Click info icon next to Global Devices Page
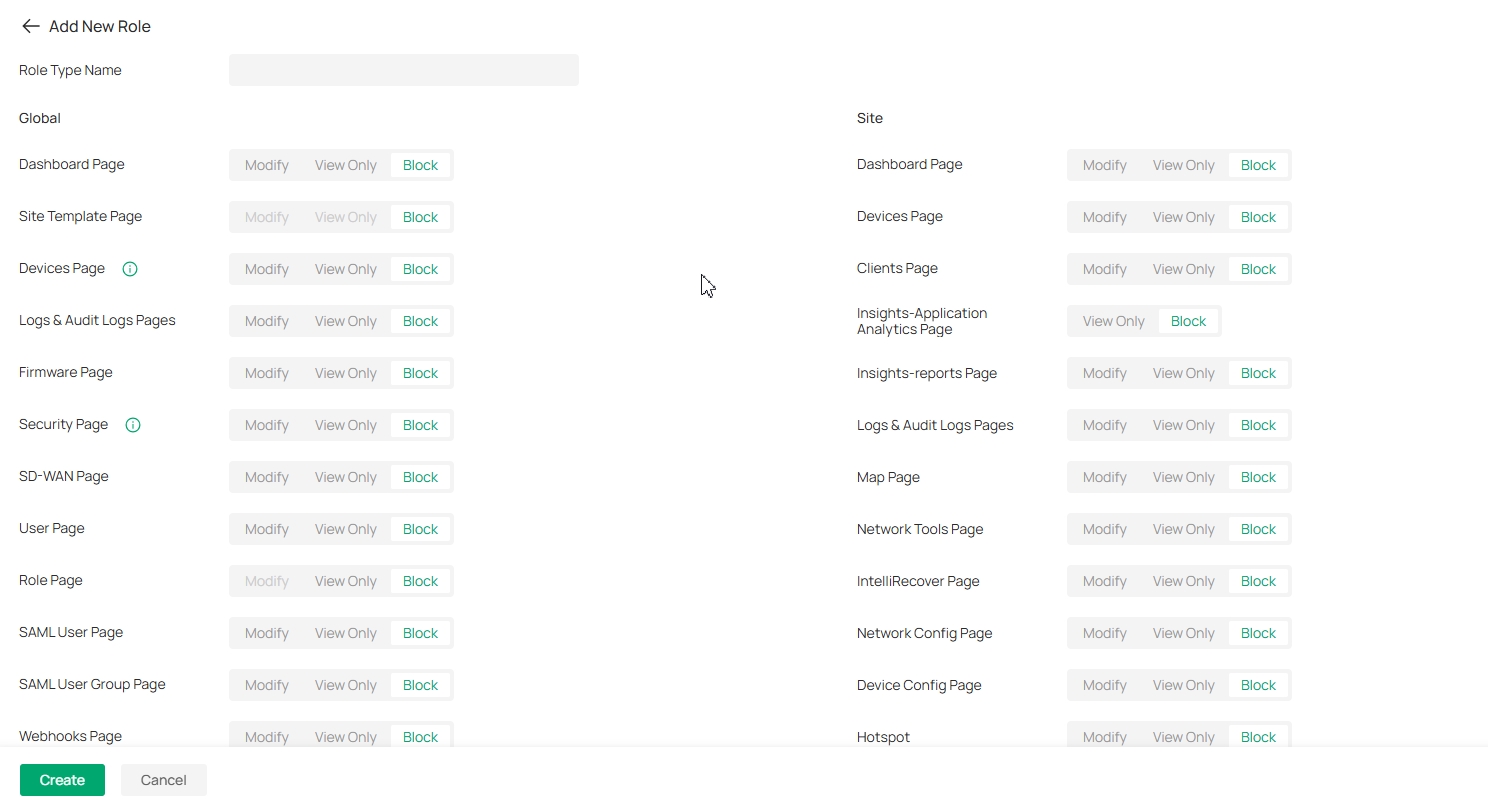Viewport: 1488px width, 806px height. click(x=130, y=269)
